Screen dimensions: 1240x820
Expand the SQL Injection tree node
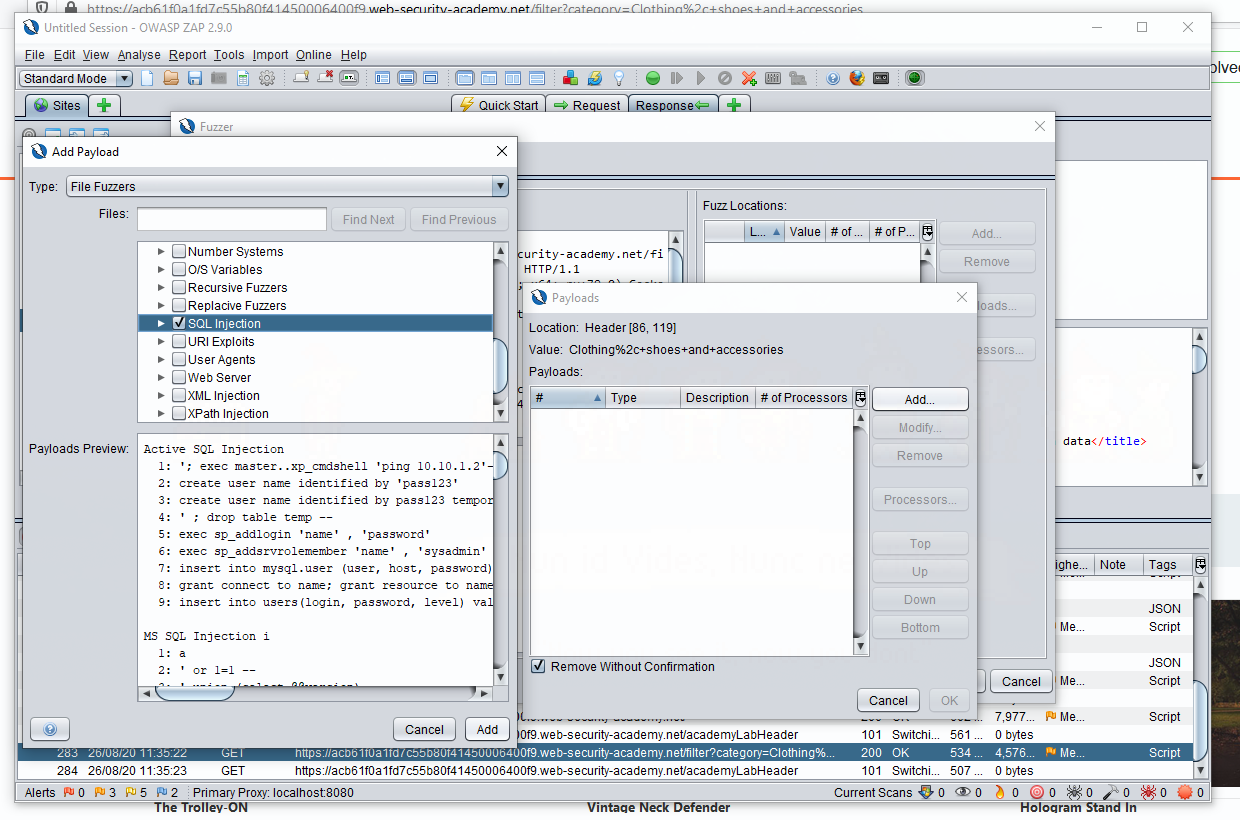pos(161,323)
